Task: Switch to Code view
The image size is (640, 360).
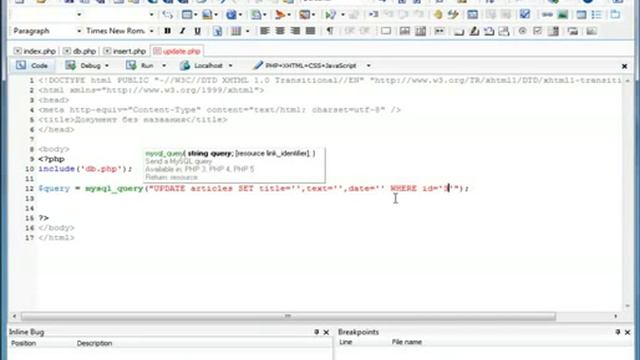Action: pyautogui.click(x=32, y=65)
